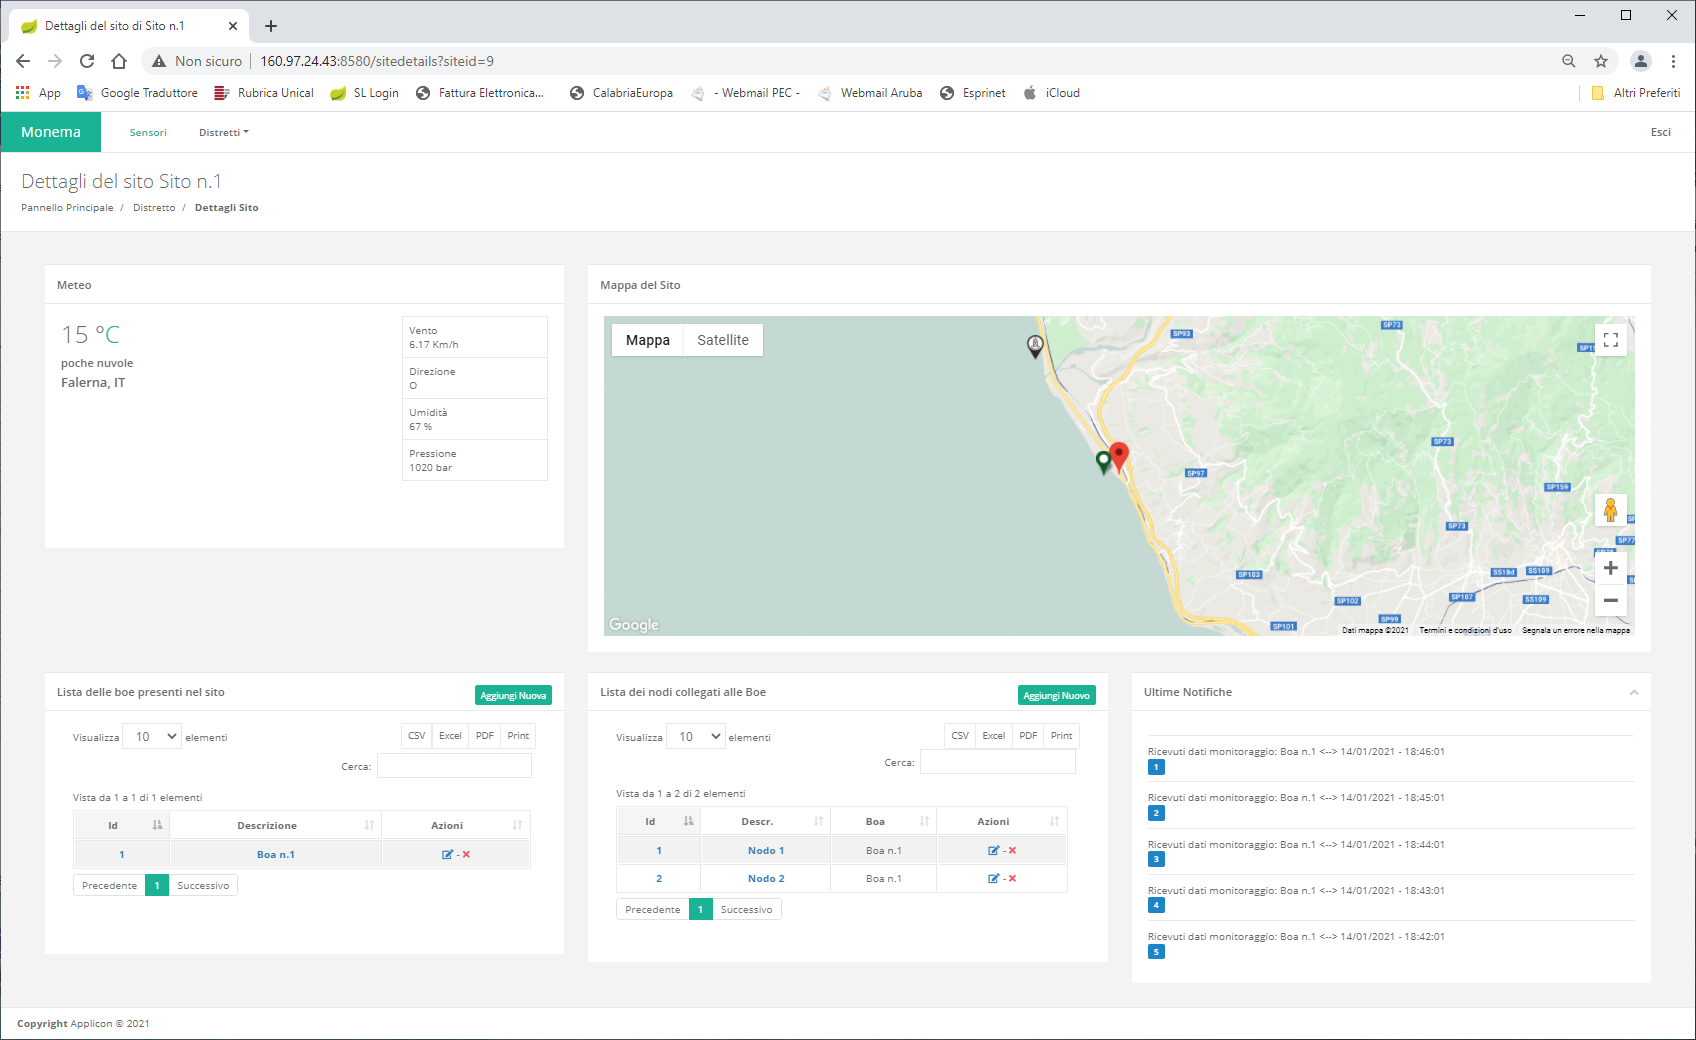Zoom in on the site map
The width and height of the screenshot is (1696, 1040).
point(1610,568)
